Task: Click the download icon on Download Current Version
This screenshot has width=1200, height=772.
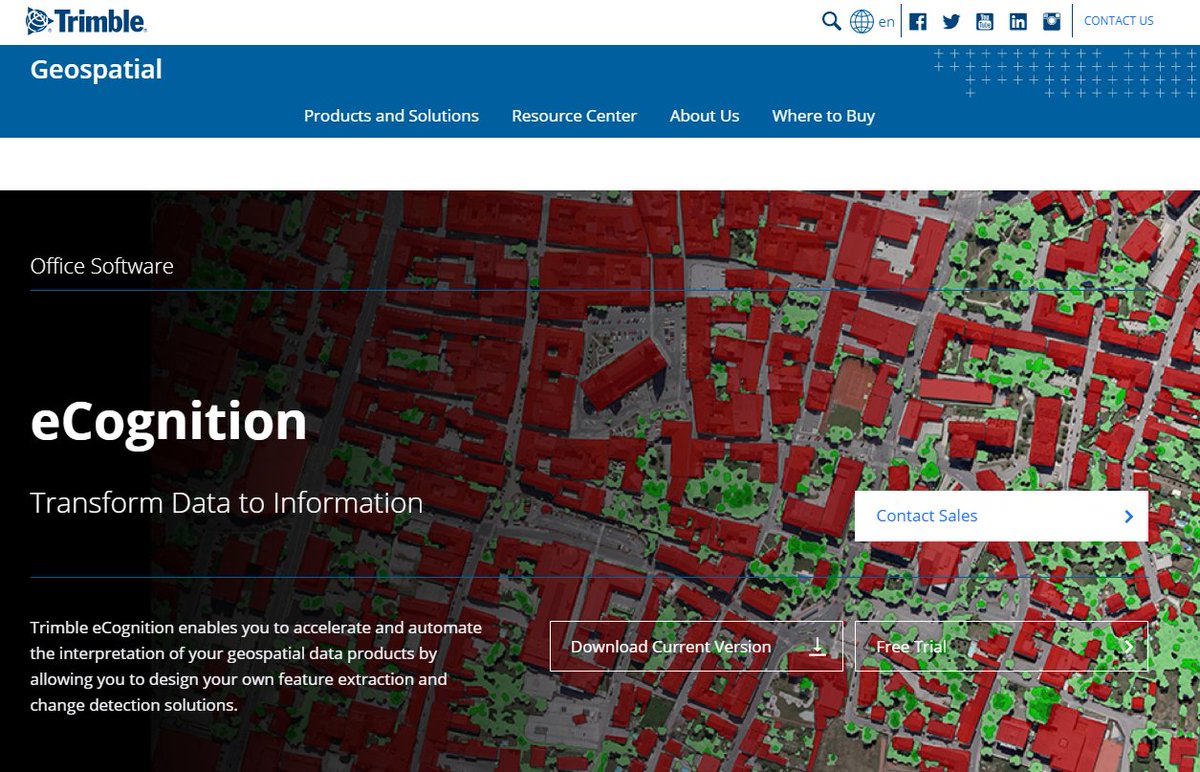Action: tap(817, 646)
